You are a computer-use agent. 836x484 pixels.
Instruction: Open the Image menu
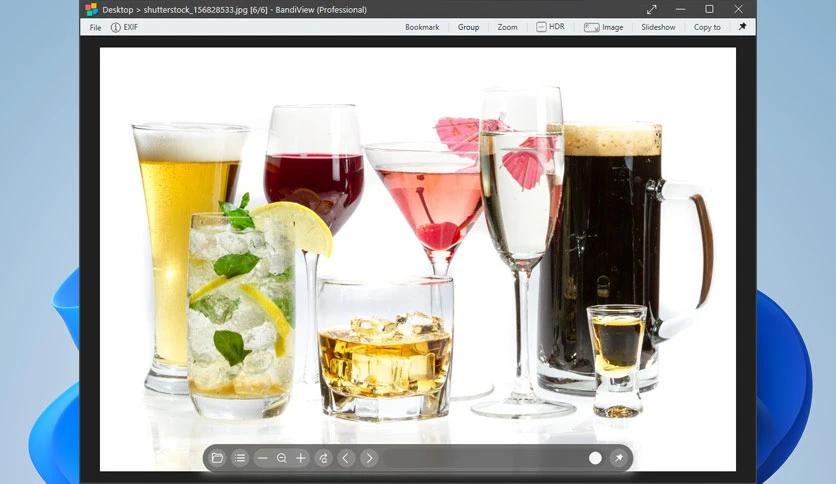click(x=604, y=27)
